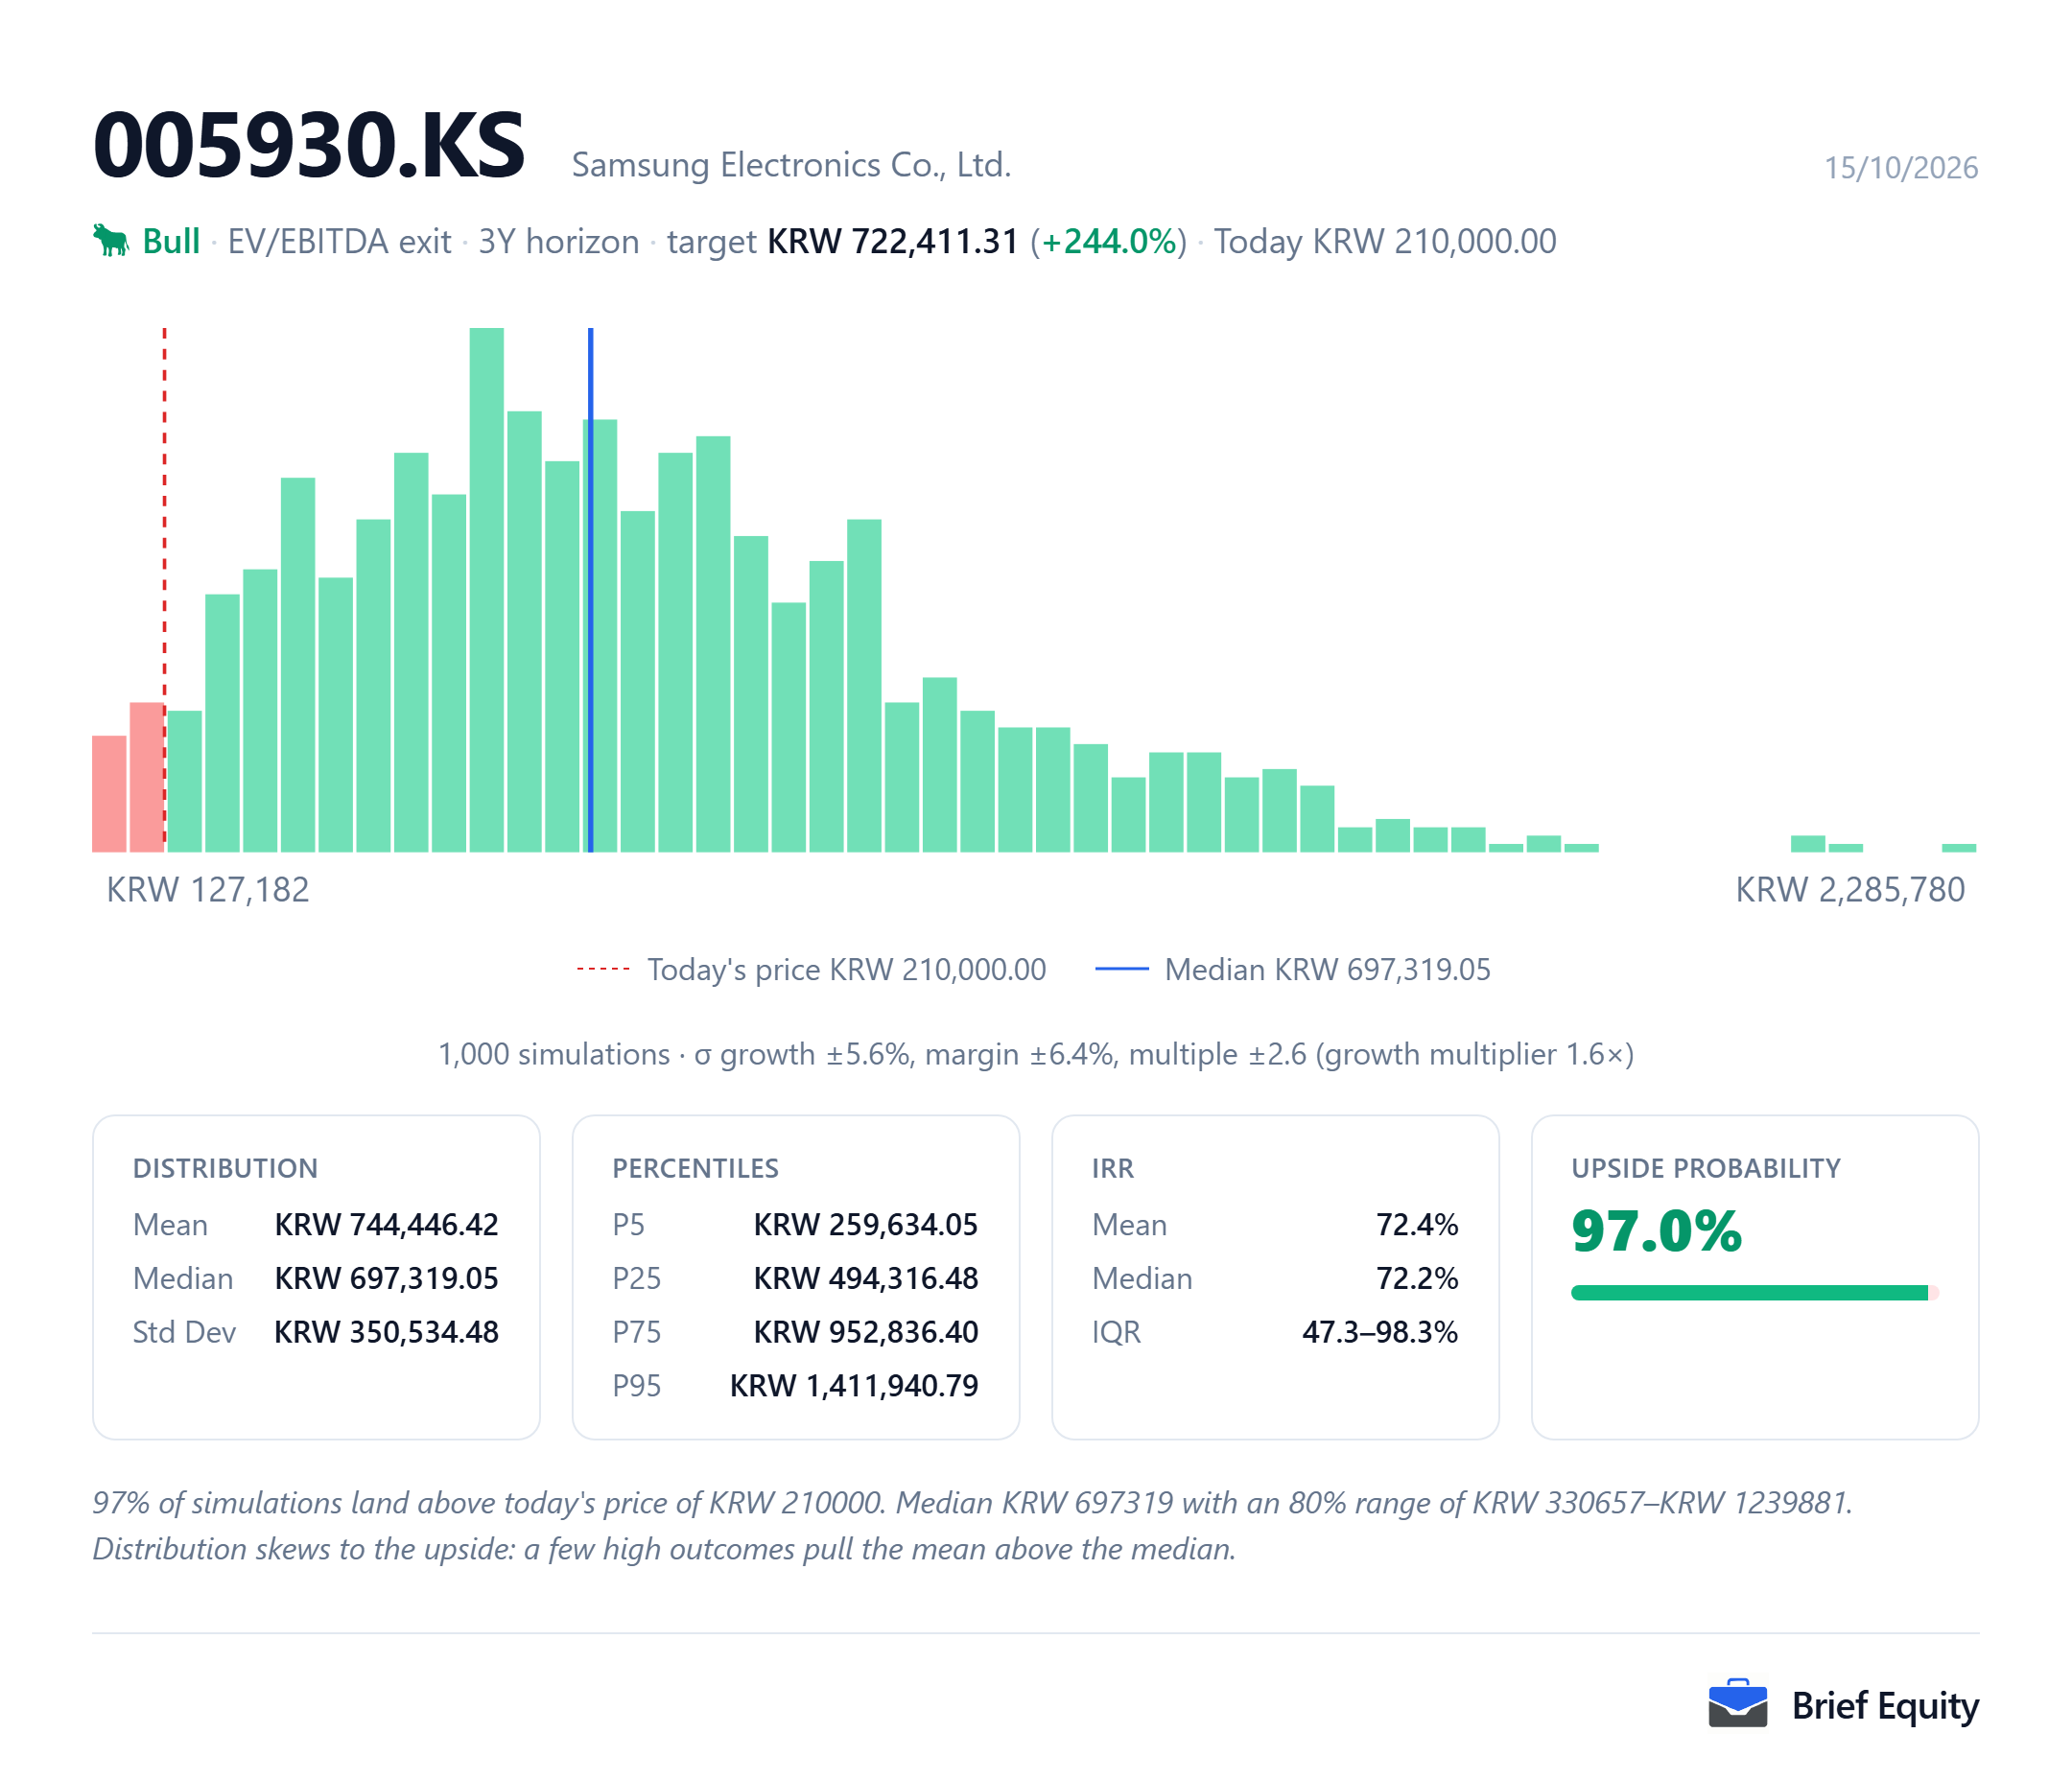2072x1780 pixels.
Task: Click the distribution Mean KRW 744,446.42 value
Action: click(386, 1225)
